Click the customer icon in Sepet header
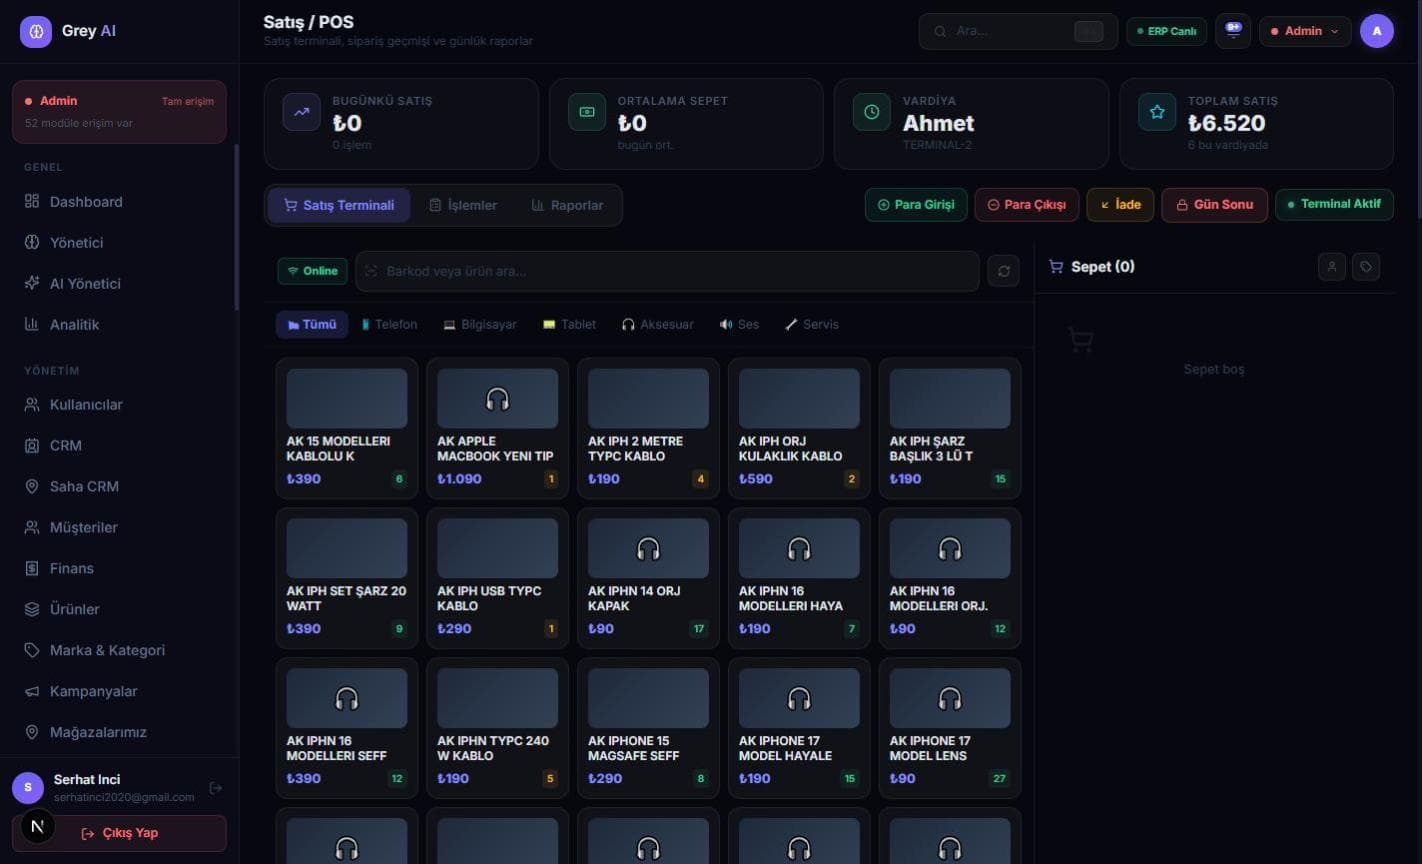 (x=1332, y=267)
